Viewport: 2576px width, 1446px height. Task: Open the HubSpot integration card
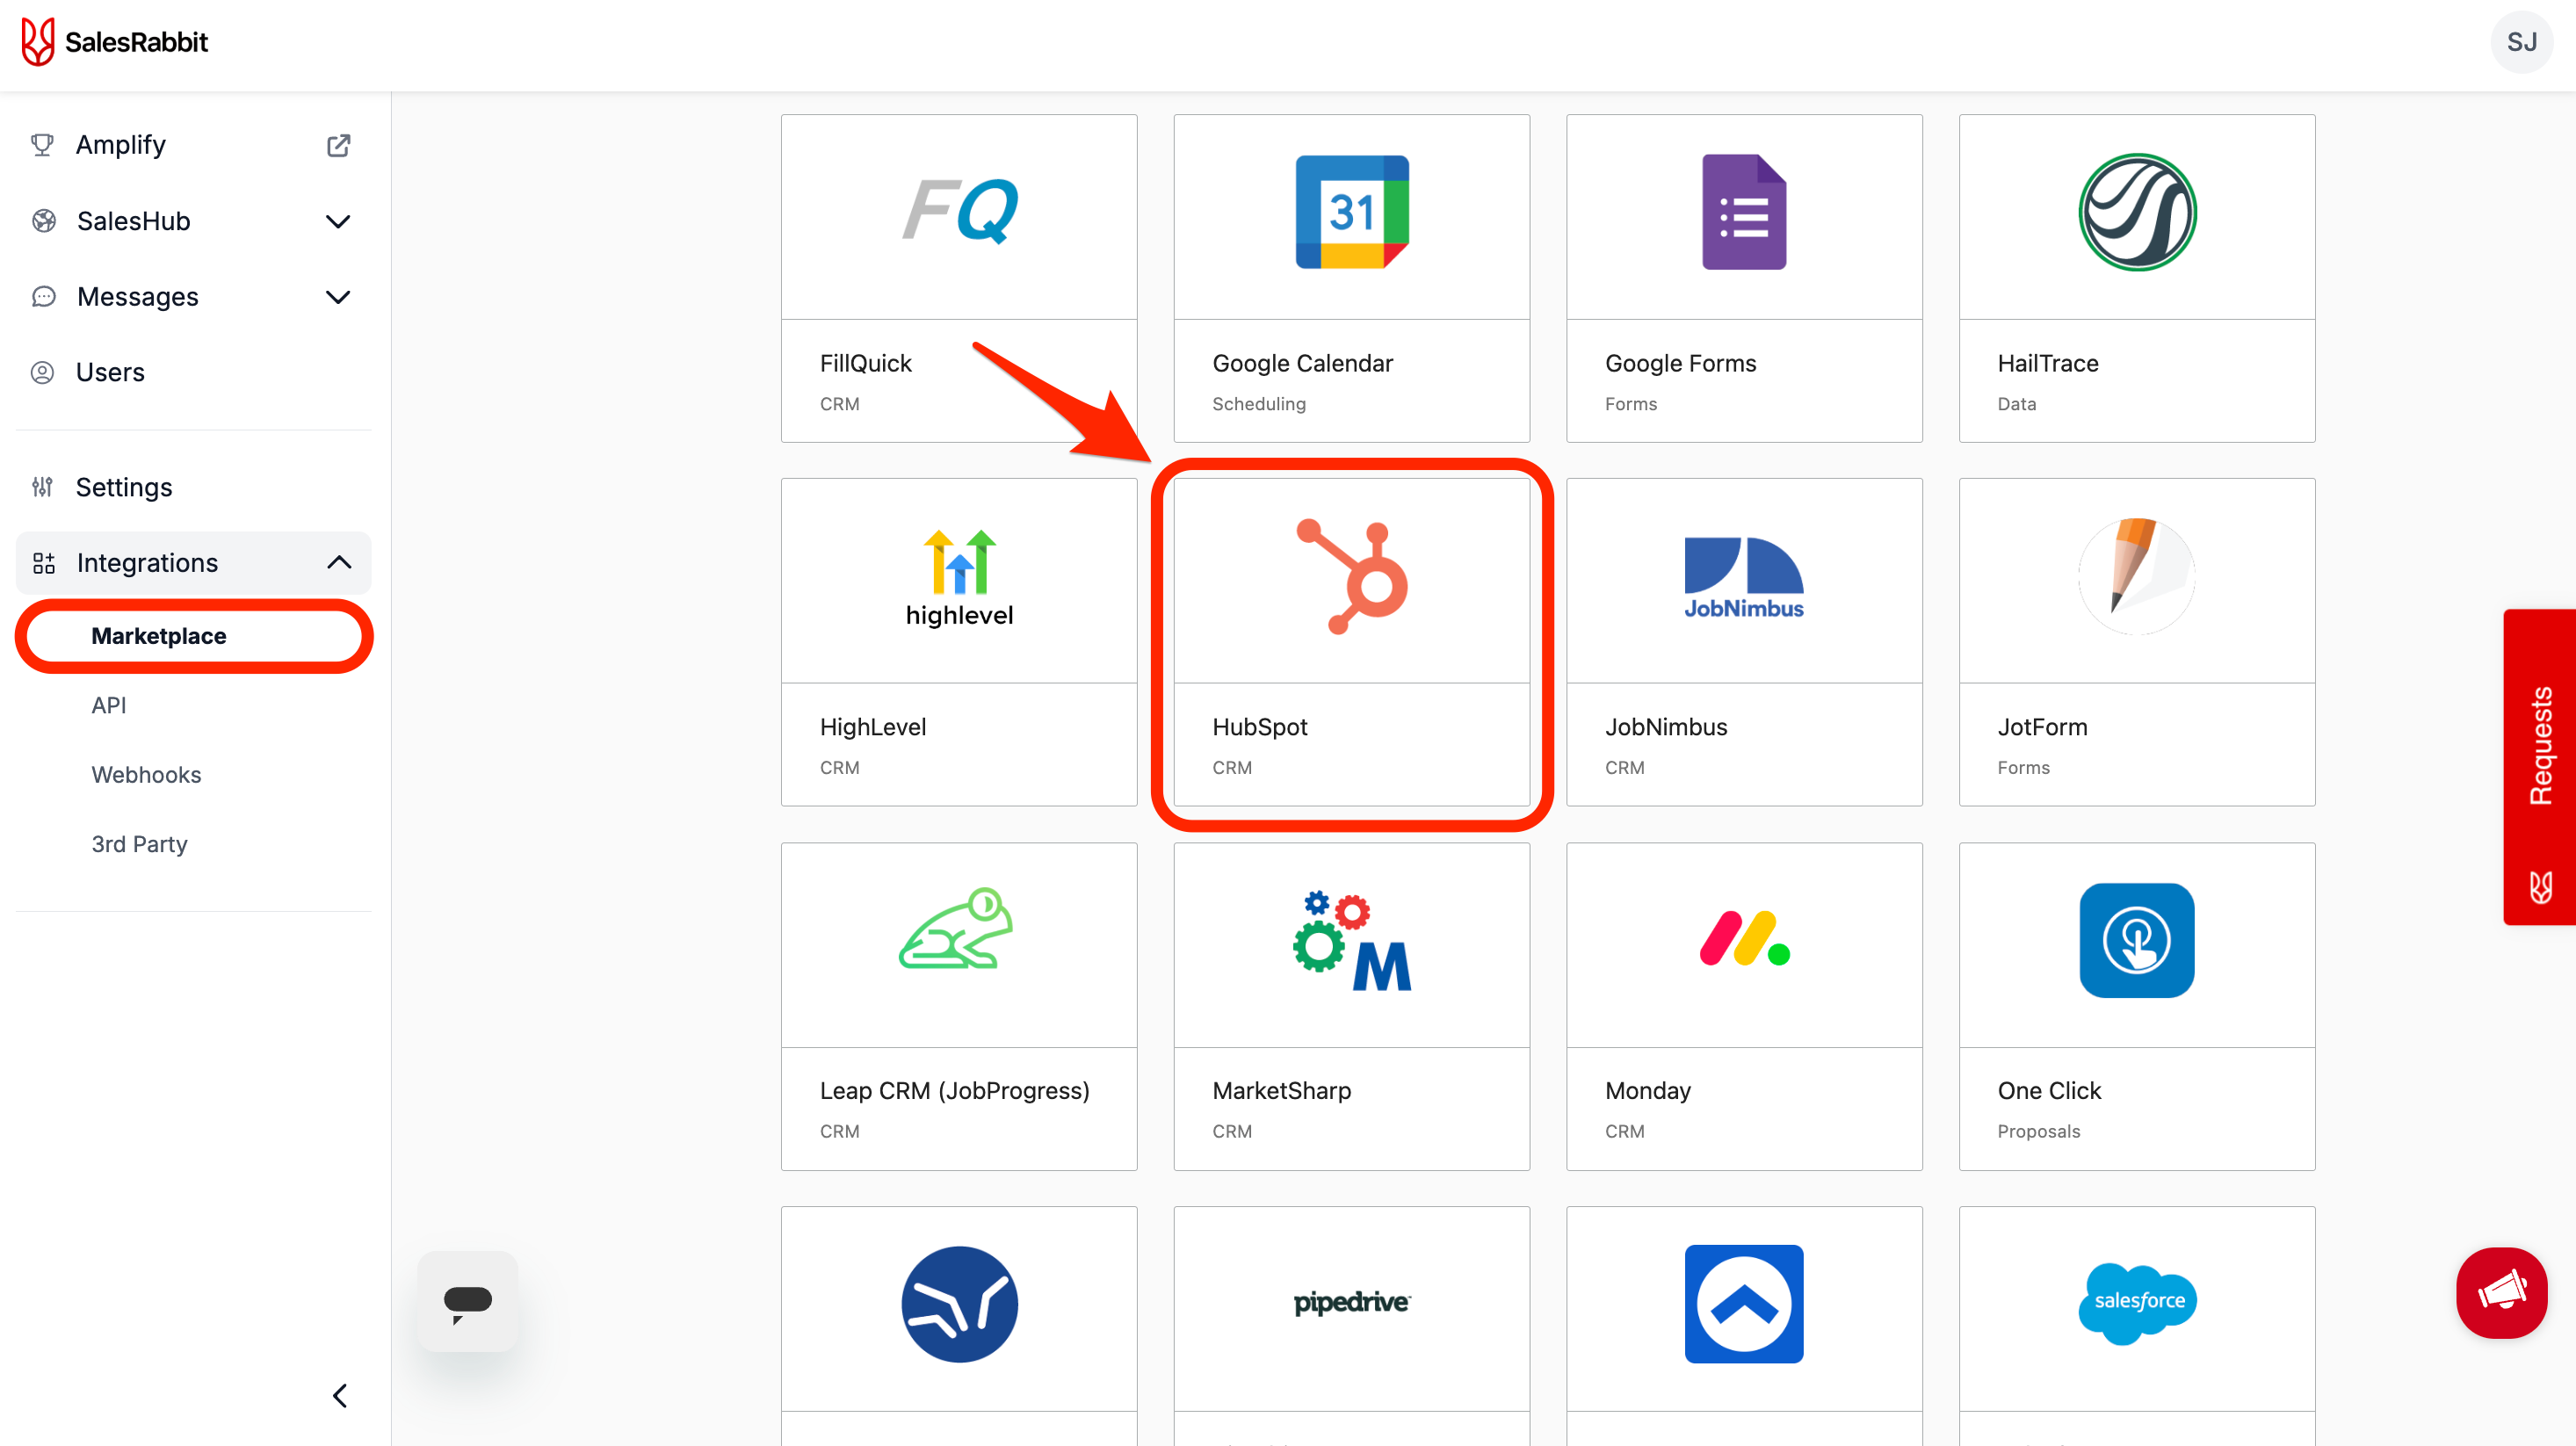click(1351, 642)
